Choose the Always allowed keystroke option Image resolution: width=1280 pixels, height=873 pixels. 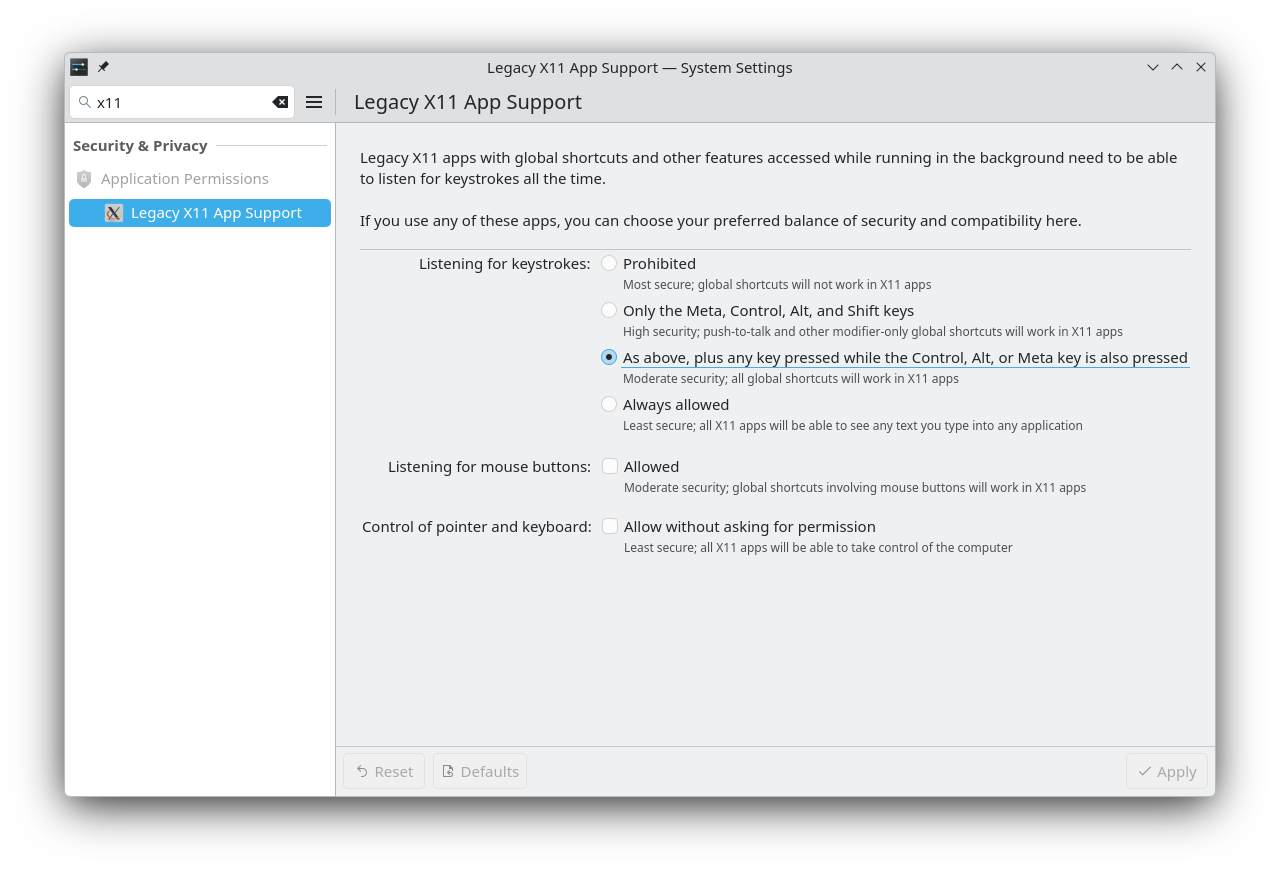(x=609, y=404)
